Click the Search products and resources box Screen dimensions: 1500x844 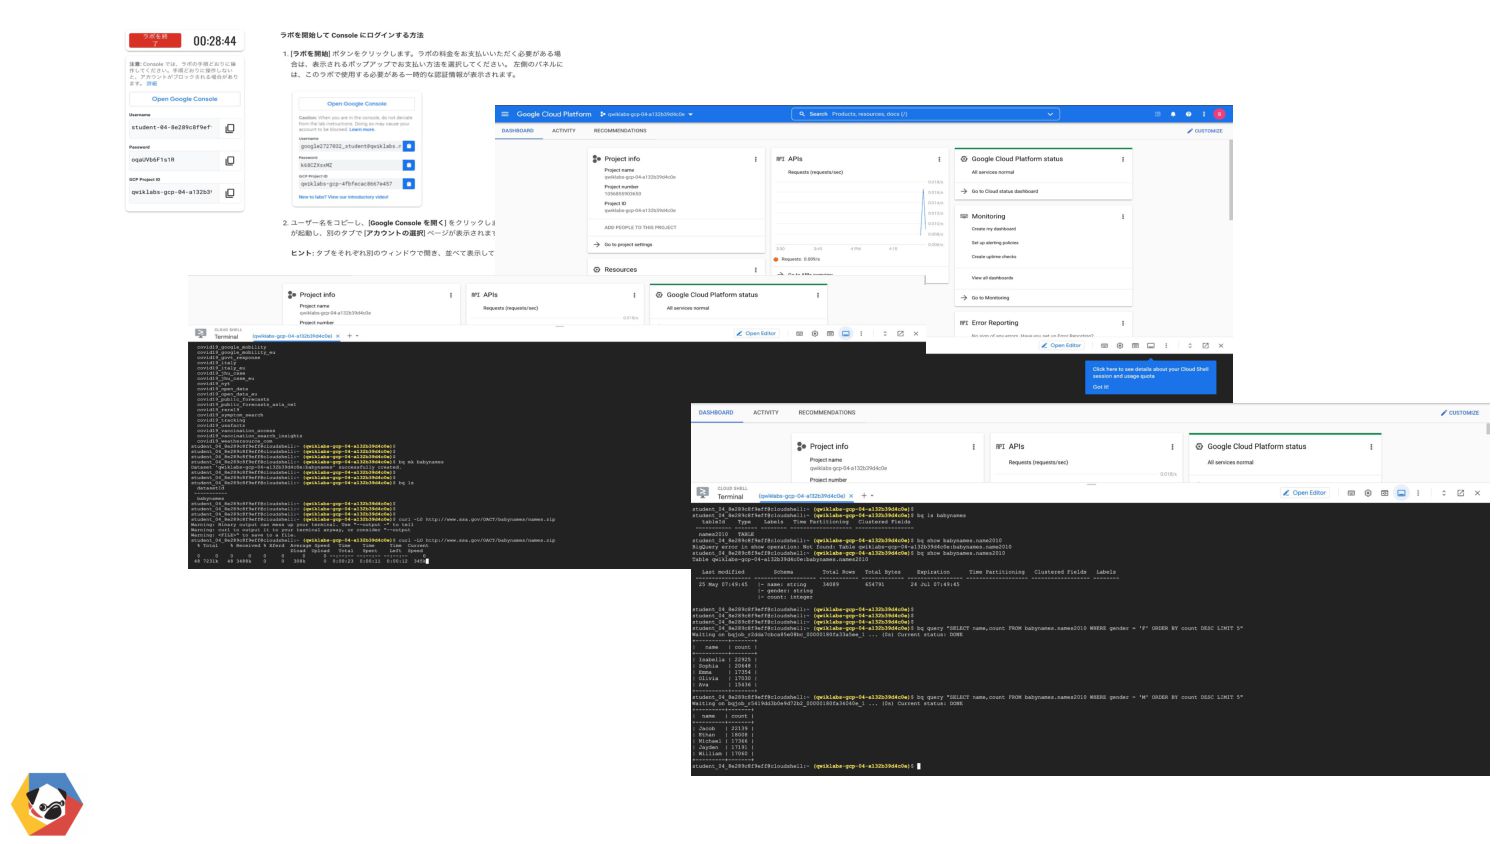[x=924, y=114]
